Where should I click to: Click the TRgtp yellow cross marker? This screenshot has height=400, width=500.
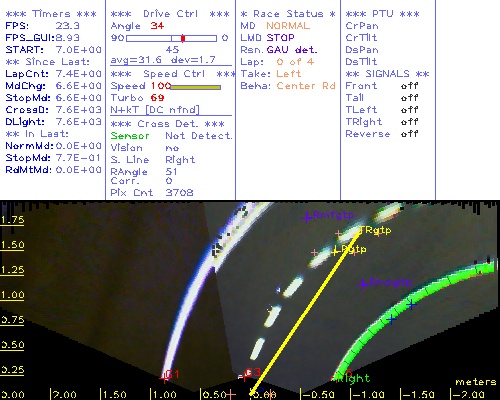tap(360, 230)
